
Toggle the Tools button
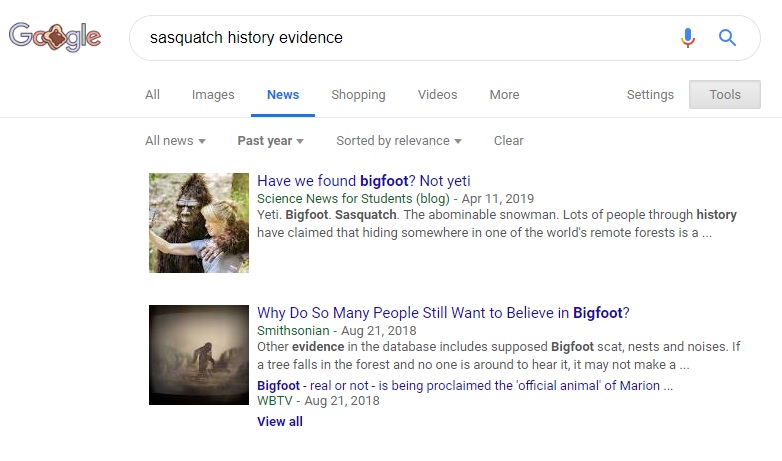pyautogui.click(x=725, y=95)
